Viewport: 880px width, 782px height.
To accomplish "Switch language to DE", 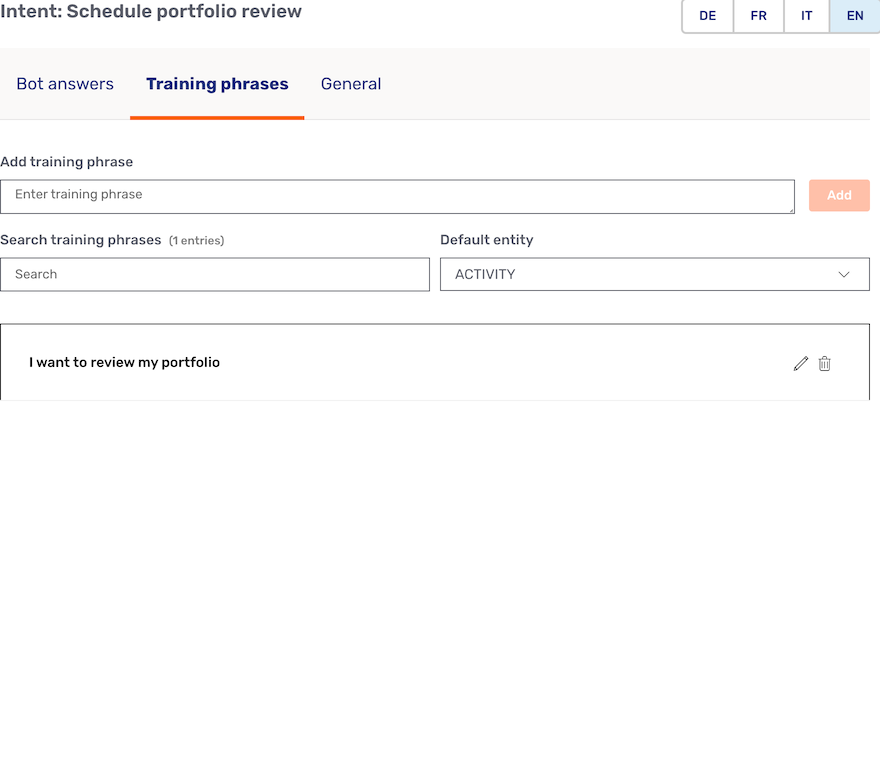I will click(707, 16).
